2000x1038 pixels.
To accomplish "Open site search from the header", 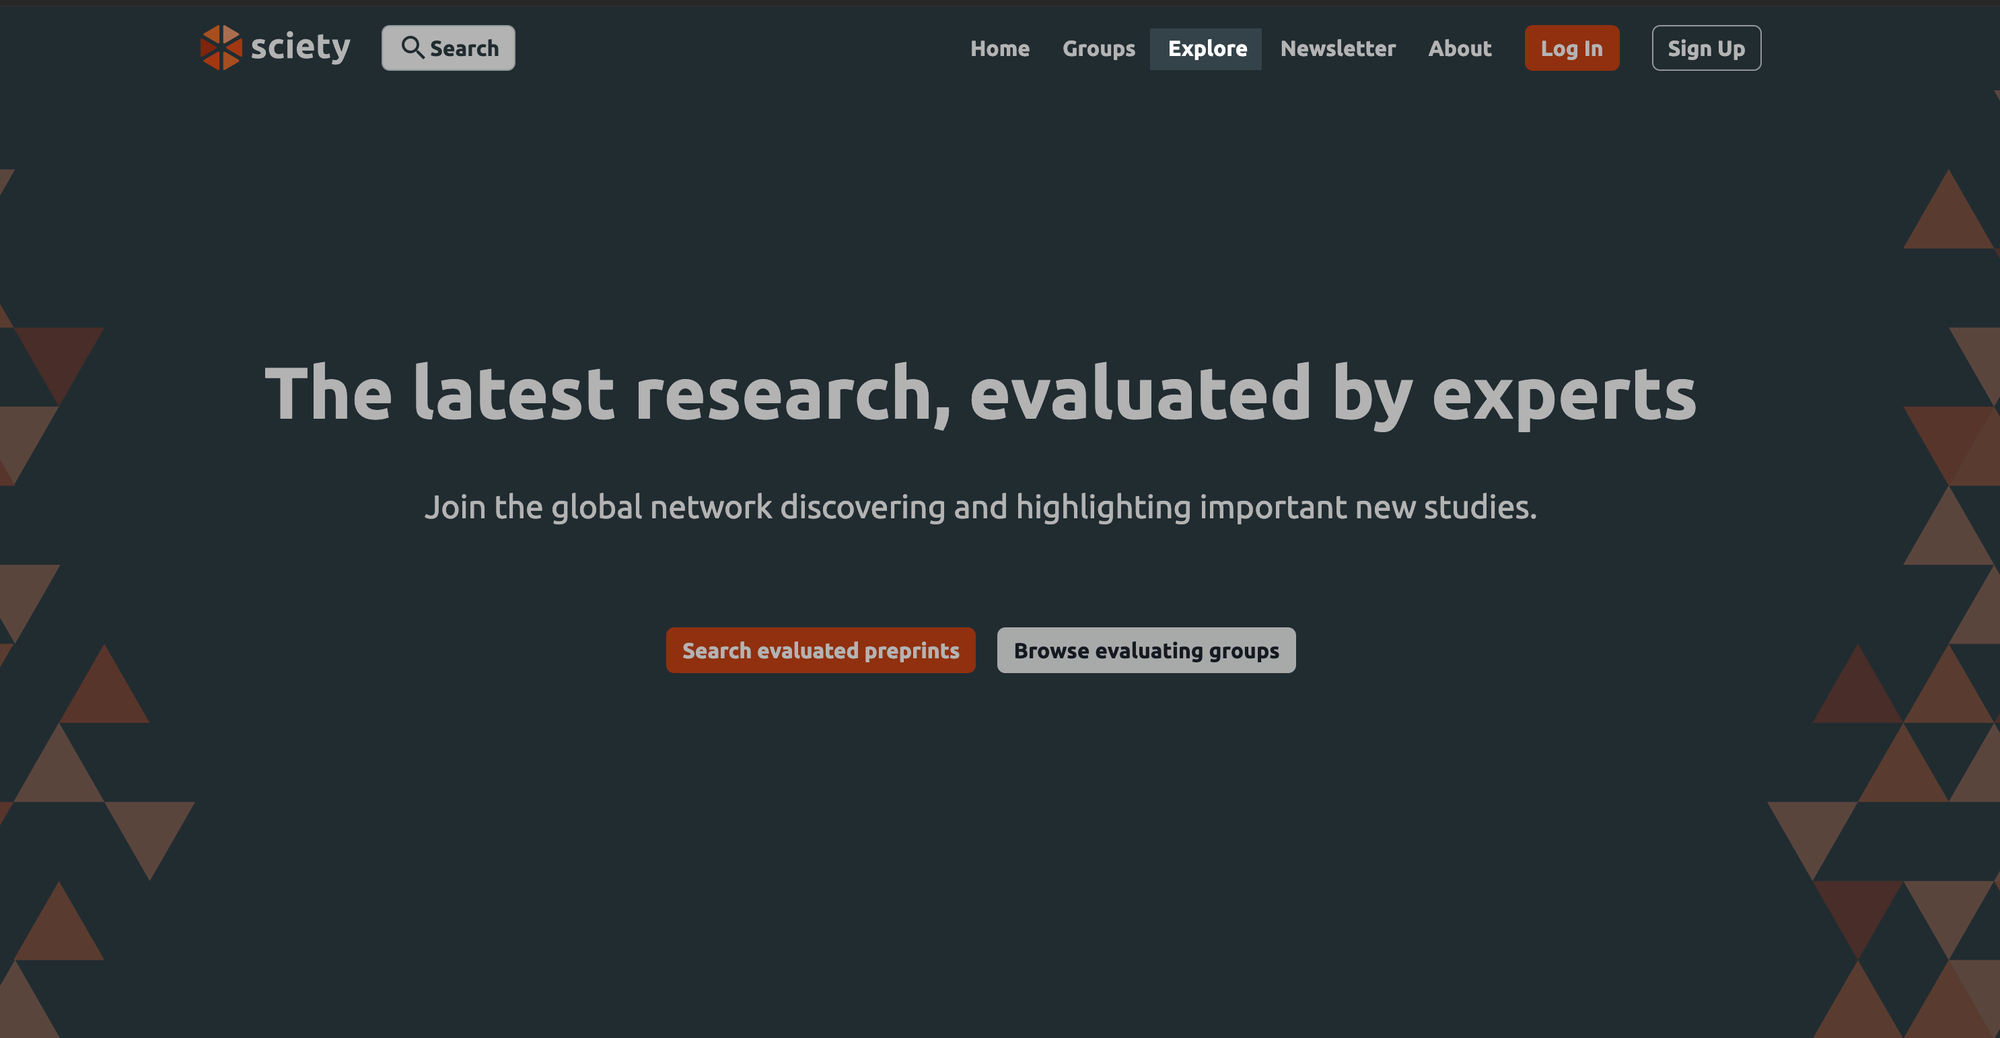I will [448, 47].
